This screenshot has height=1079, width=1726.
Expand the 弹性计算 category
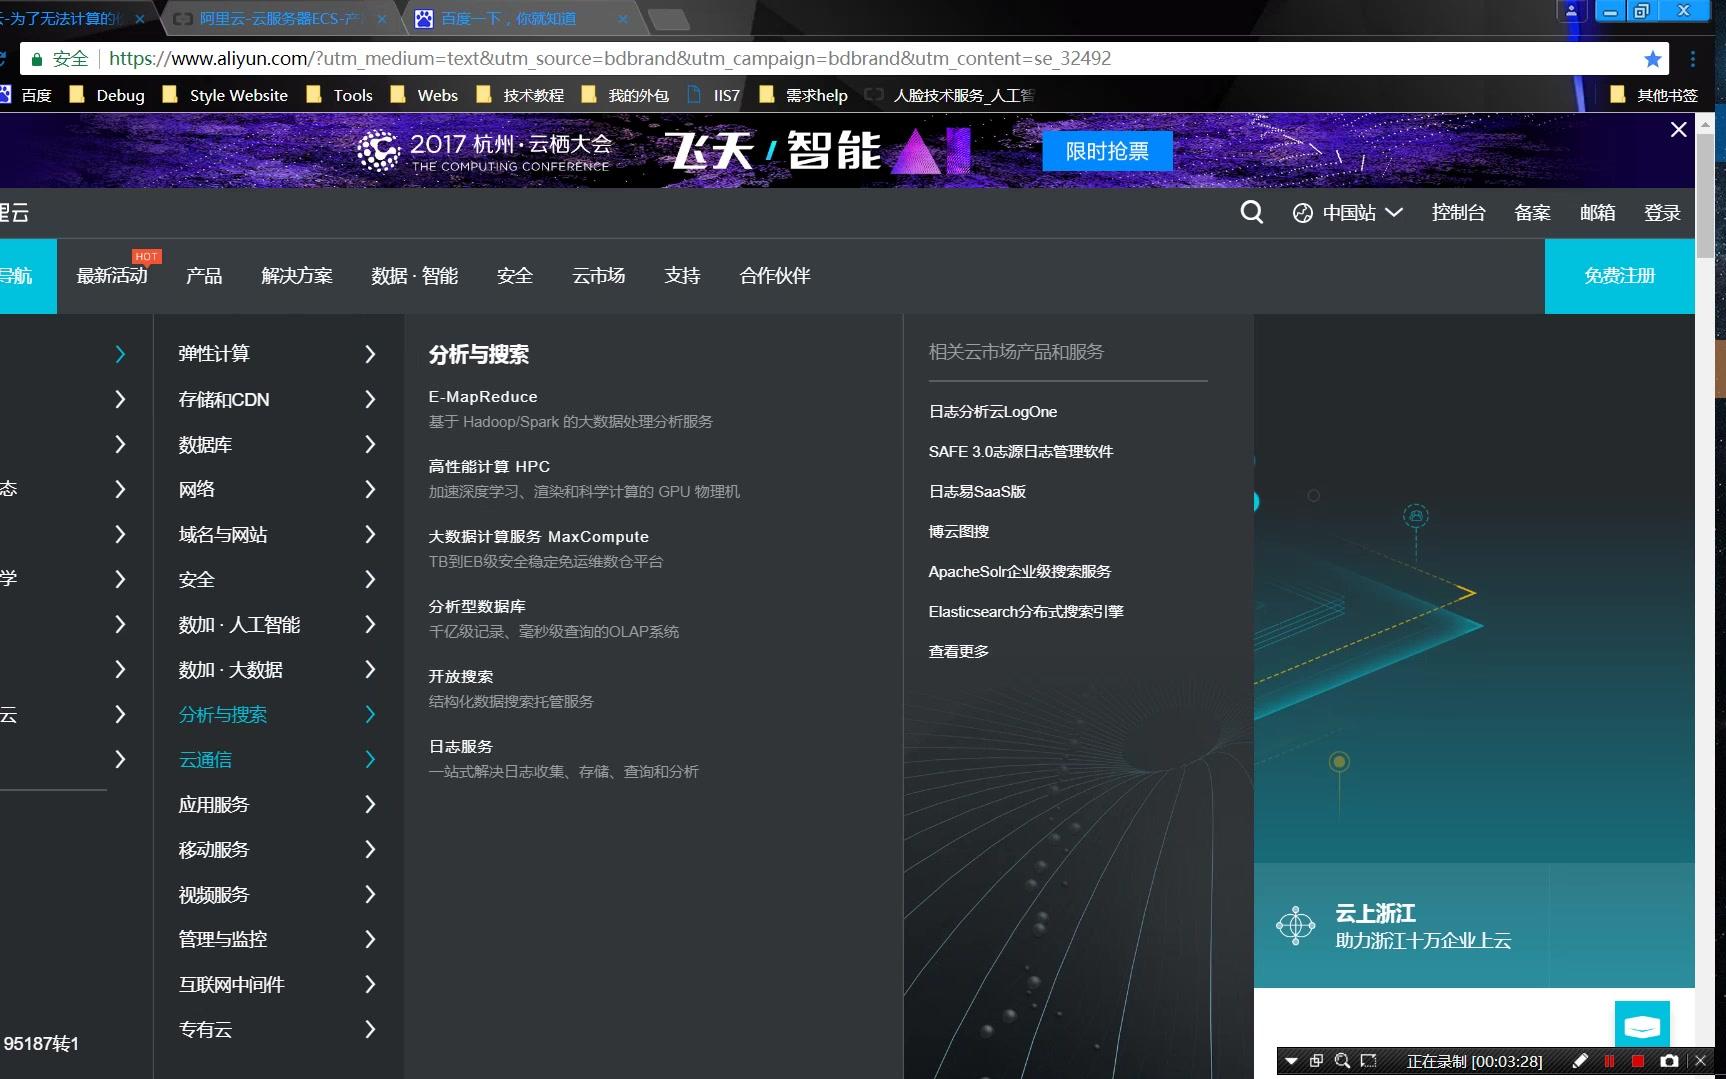[x=277, y=354]
